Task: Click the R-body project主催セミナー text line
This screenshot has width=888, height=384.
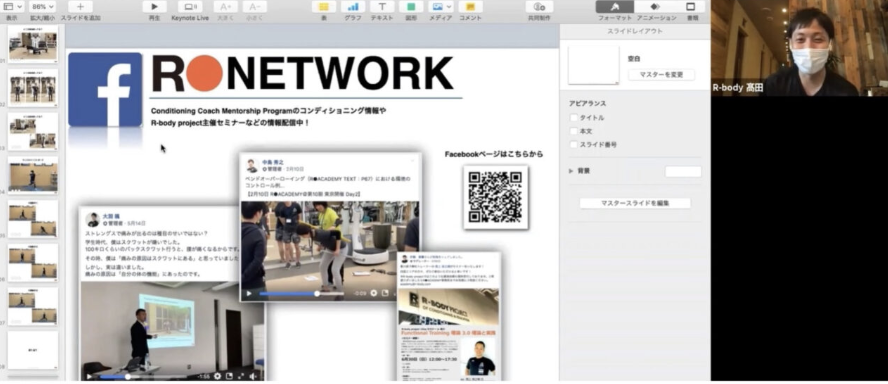Action: click(230, 122)
